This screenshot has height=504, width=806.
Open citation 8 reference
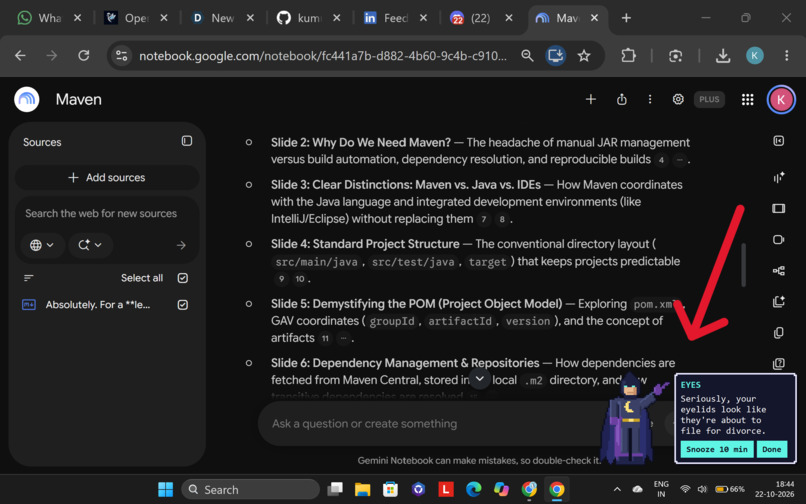pos(502,220)
